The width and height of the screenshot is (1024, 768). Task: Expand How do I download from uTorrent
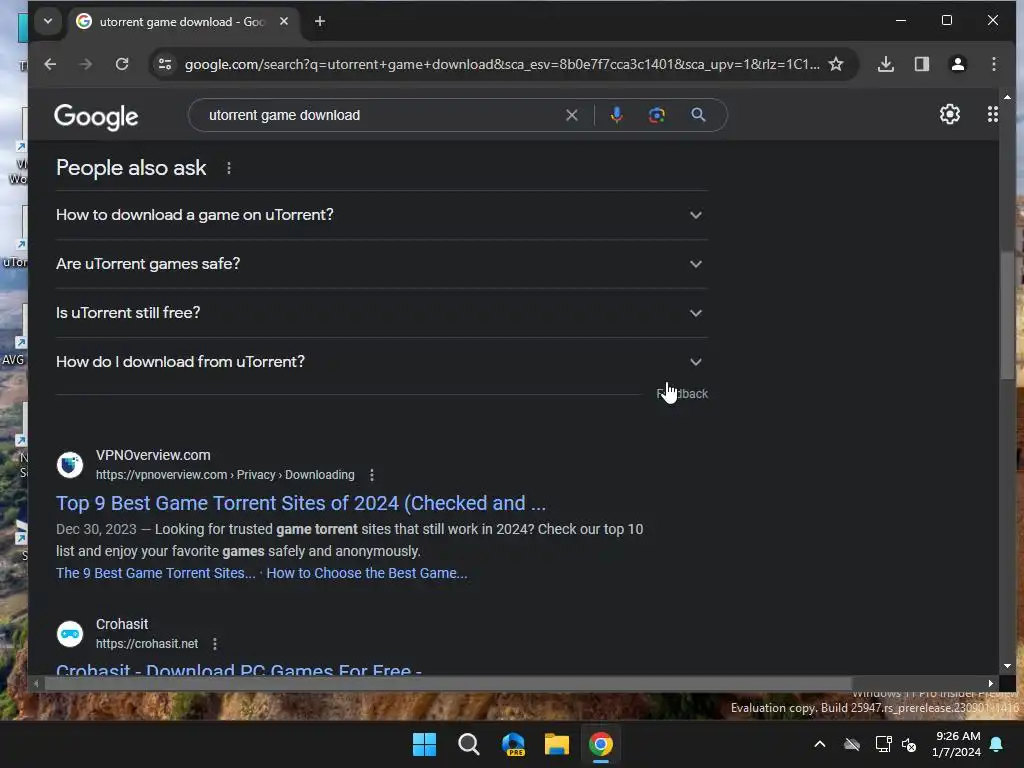382,362
